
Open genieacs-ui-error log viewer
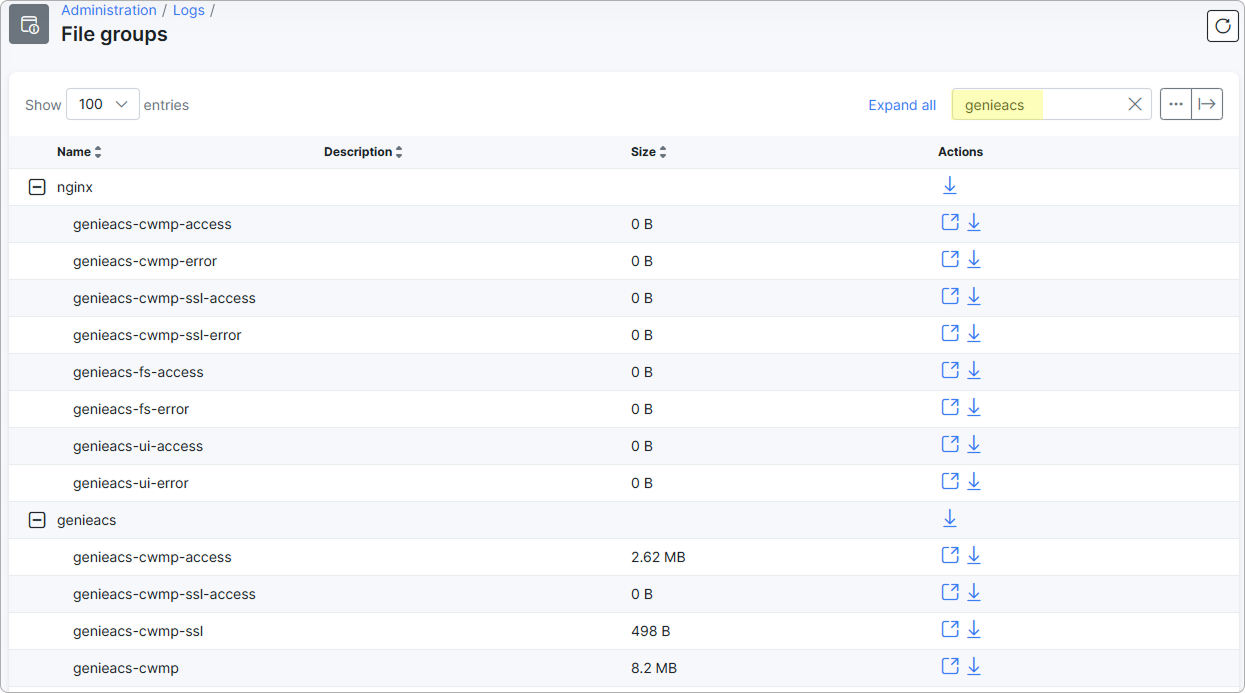950,482
